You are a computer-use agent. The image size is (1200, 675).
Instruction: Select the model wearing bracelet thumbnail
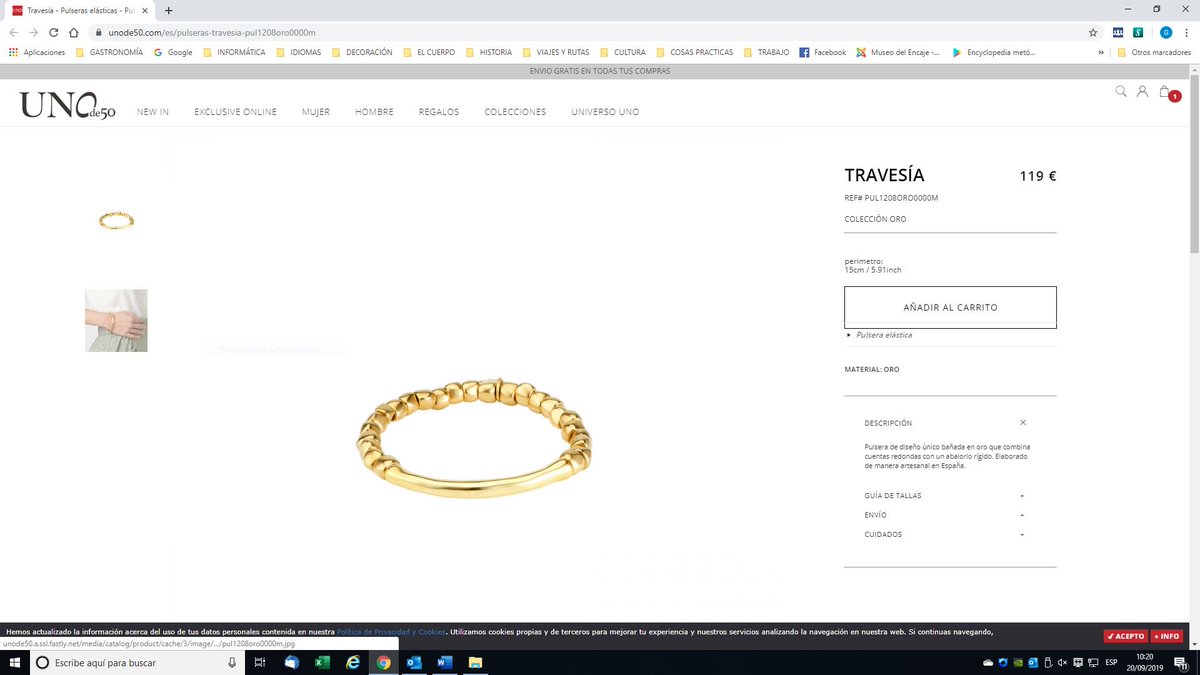(116, 320)
